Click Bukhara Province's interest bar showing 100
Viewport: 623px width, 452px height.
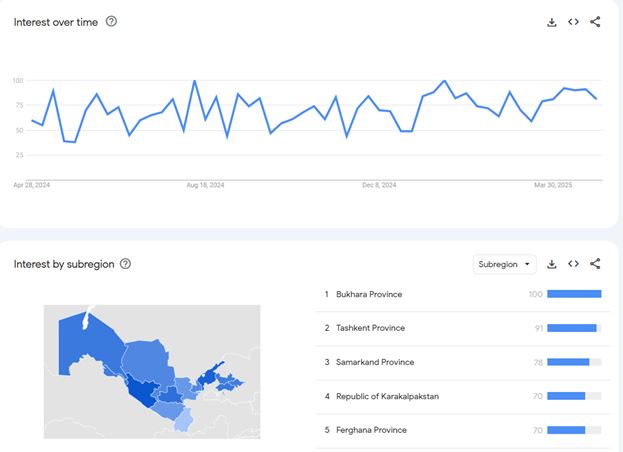click(x=574, y=294)
